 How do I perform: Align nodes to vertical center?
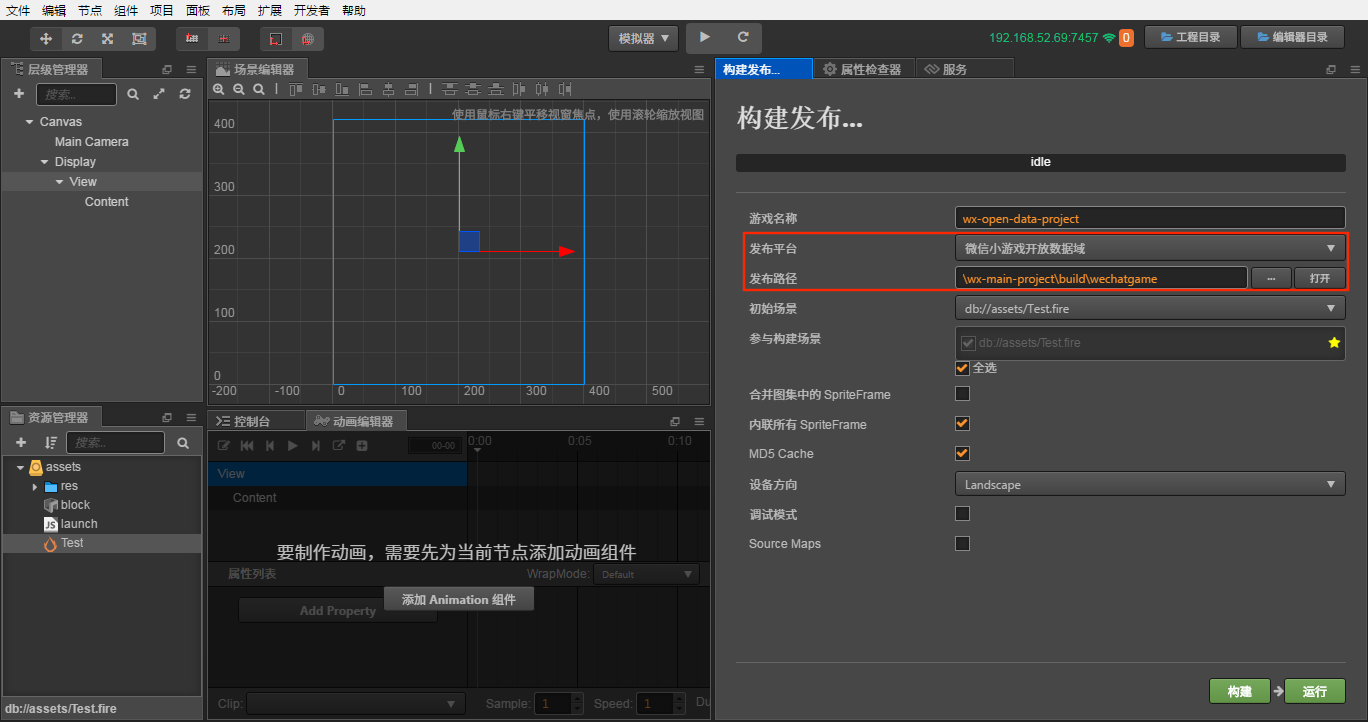320,89
